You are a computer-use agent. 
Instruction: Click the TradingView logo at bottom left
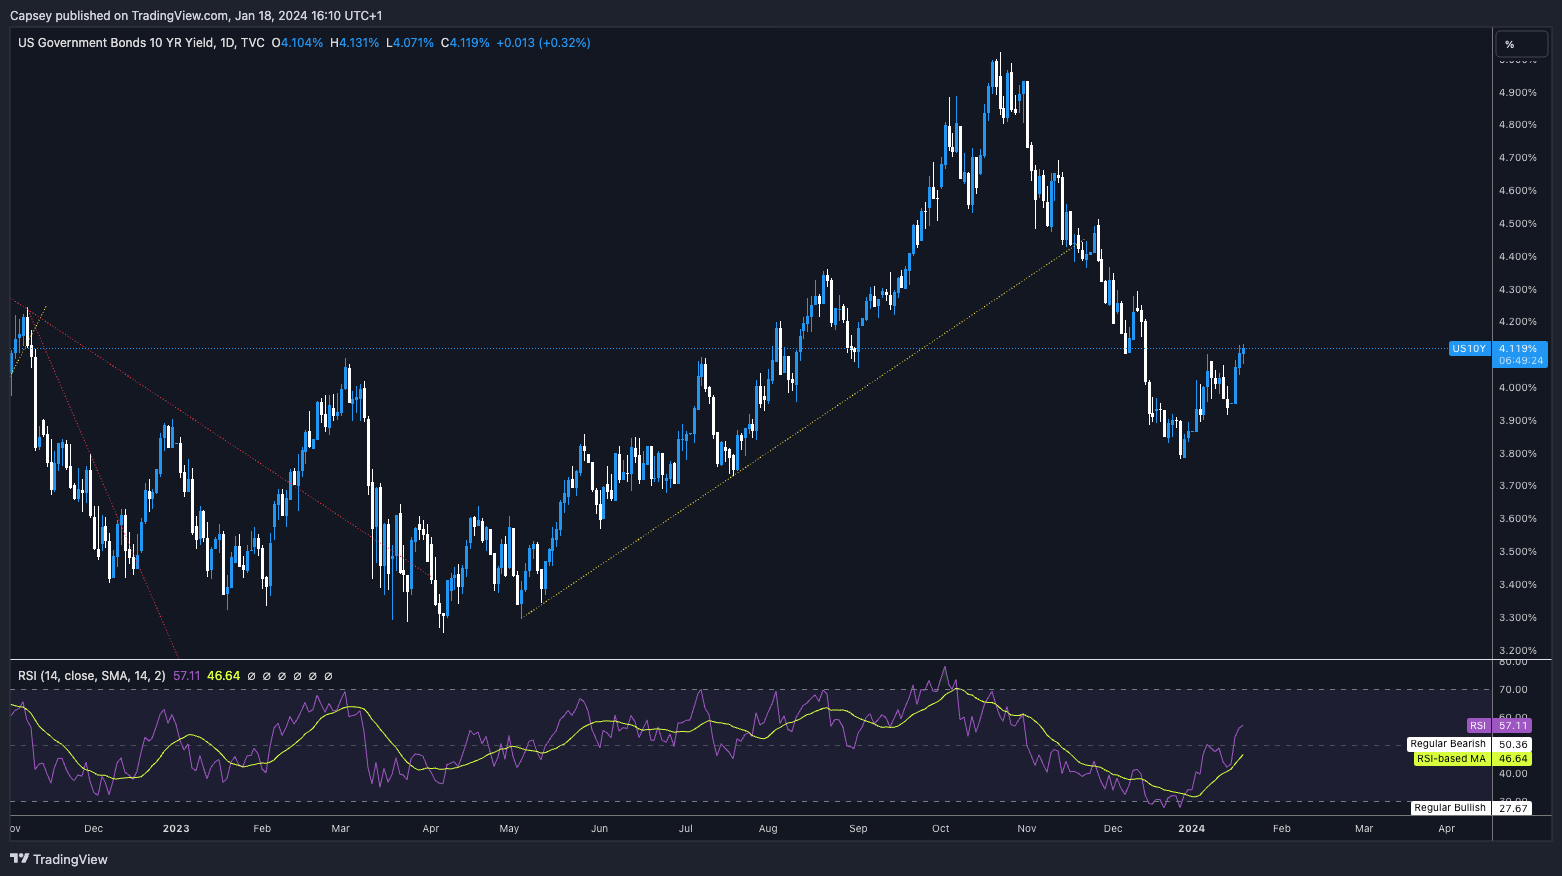[59, 859]
